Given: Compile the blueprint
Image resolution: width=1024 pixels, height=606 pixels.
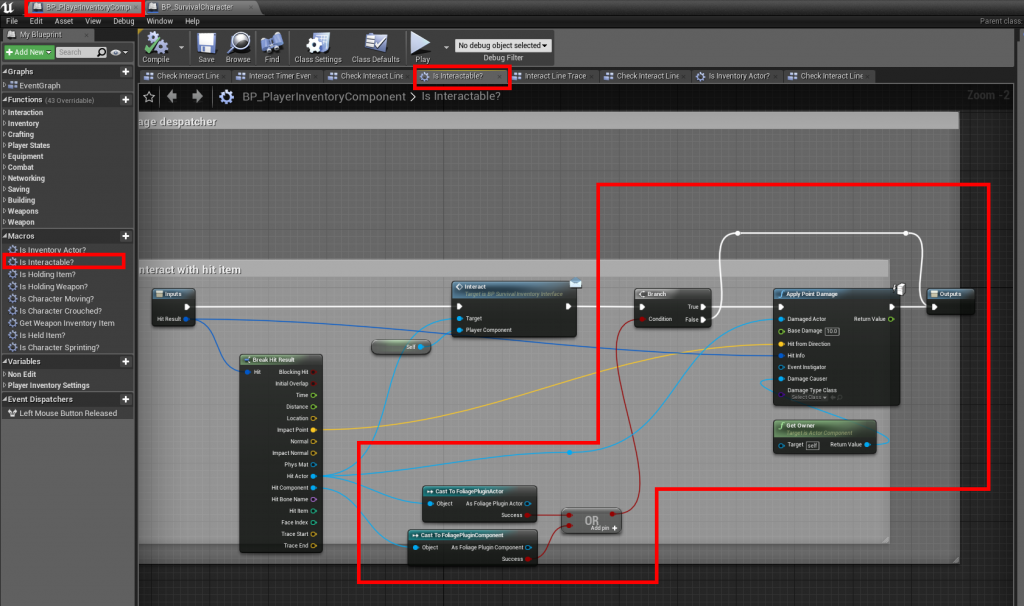Looking at the screenshot, I should pyautogui.click(x=156, y=48).
